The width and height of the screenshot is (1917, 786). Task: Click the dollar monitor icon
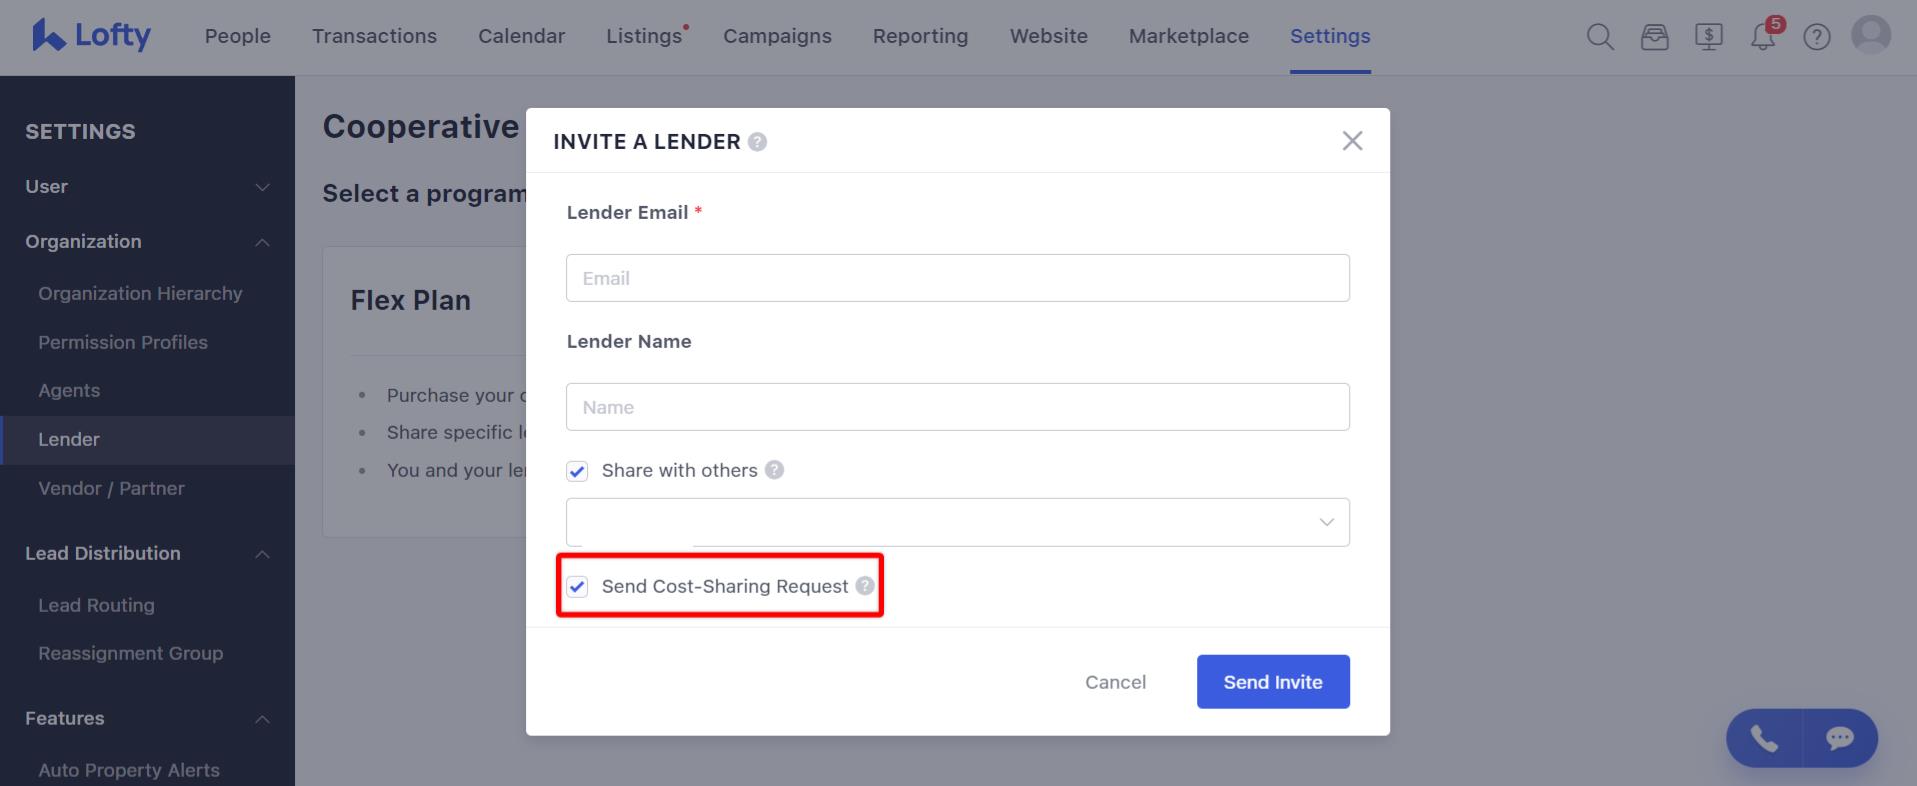click(x=1709, y=37)
